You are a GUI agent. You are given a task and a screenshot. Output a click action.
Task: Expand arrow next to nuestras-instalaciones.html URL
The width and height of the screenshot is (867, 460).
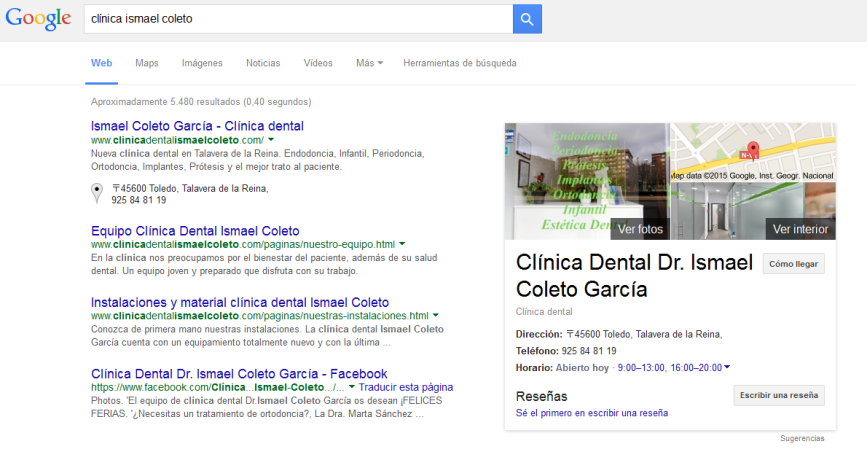[x=436, y=315]
